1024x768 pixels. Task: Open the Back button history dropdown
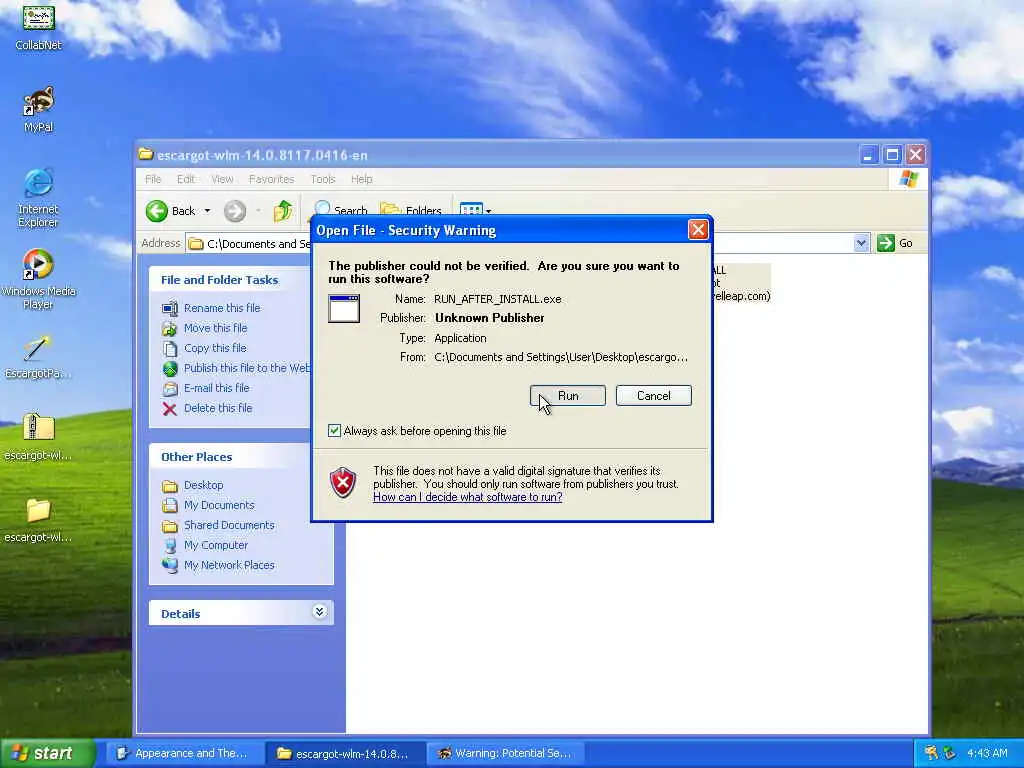pos(207,211)
